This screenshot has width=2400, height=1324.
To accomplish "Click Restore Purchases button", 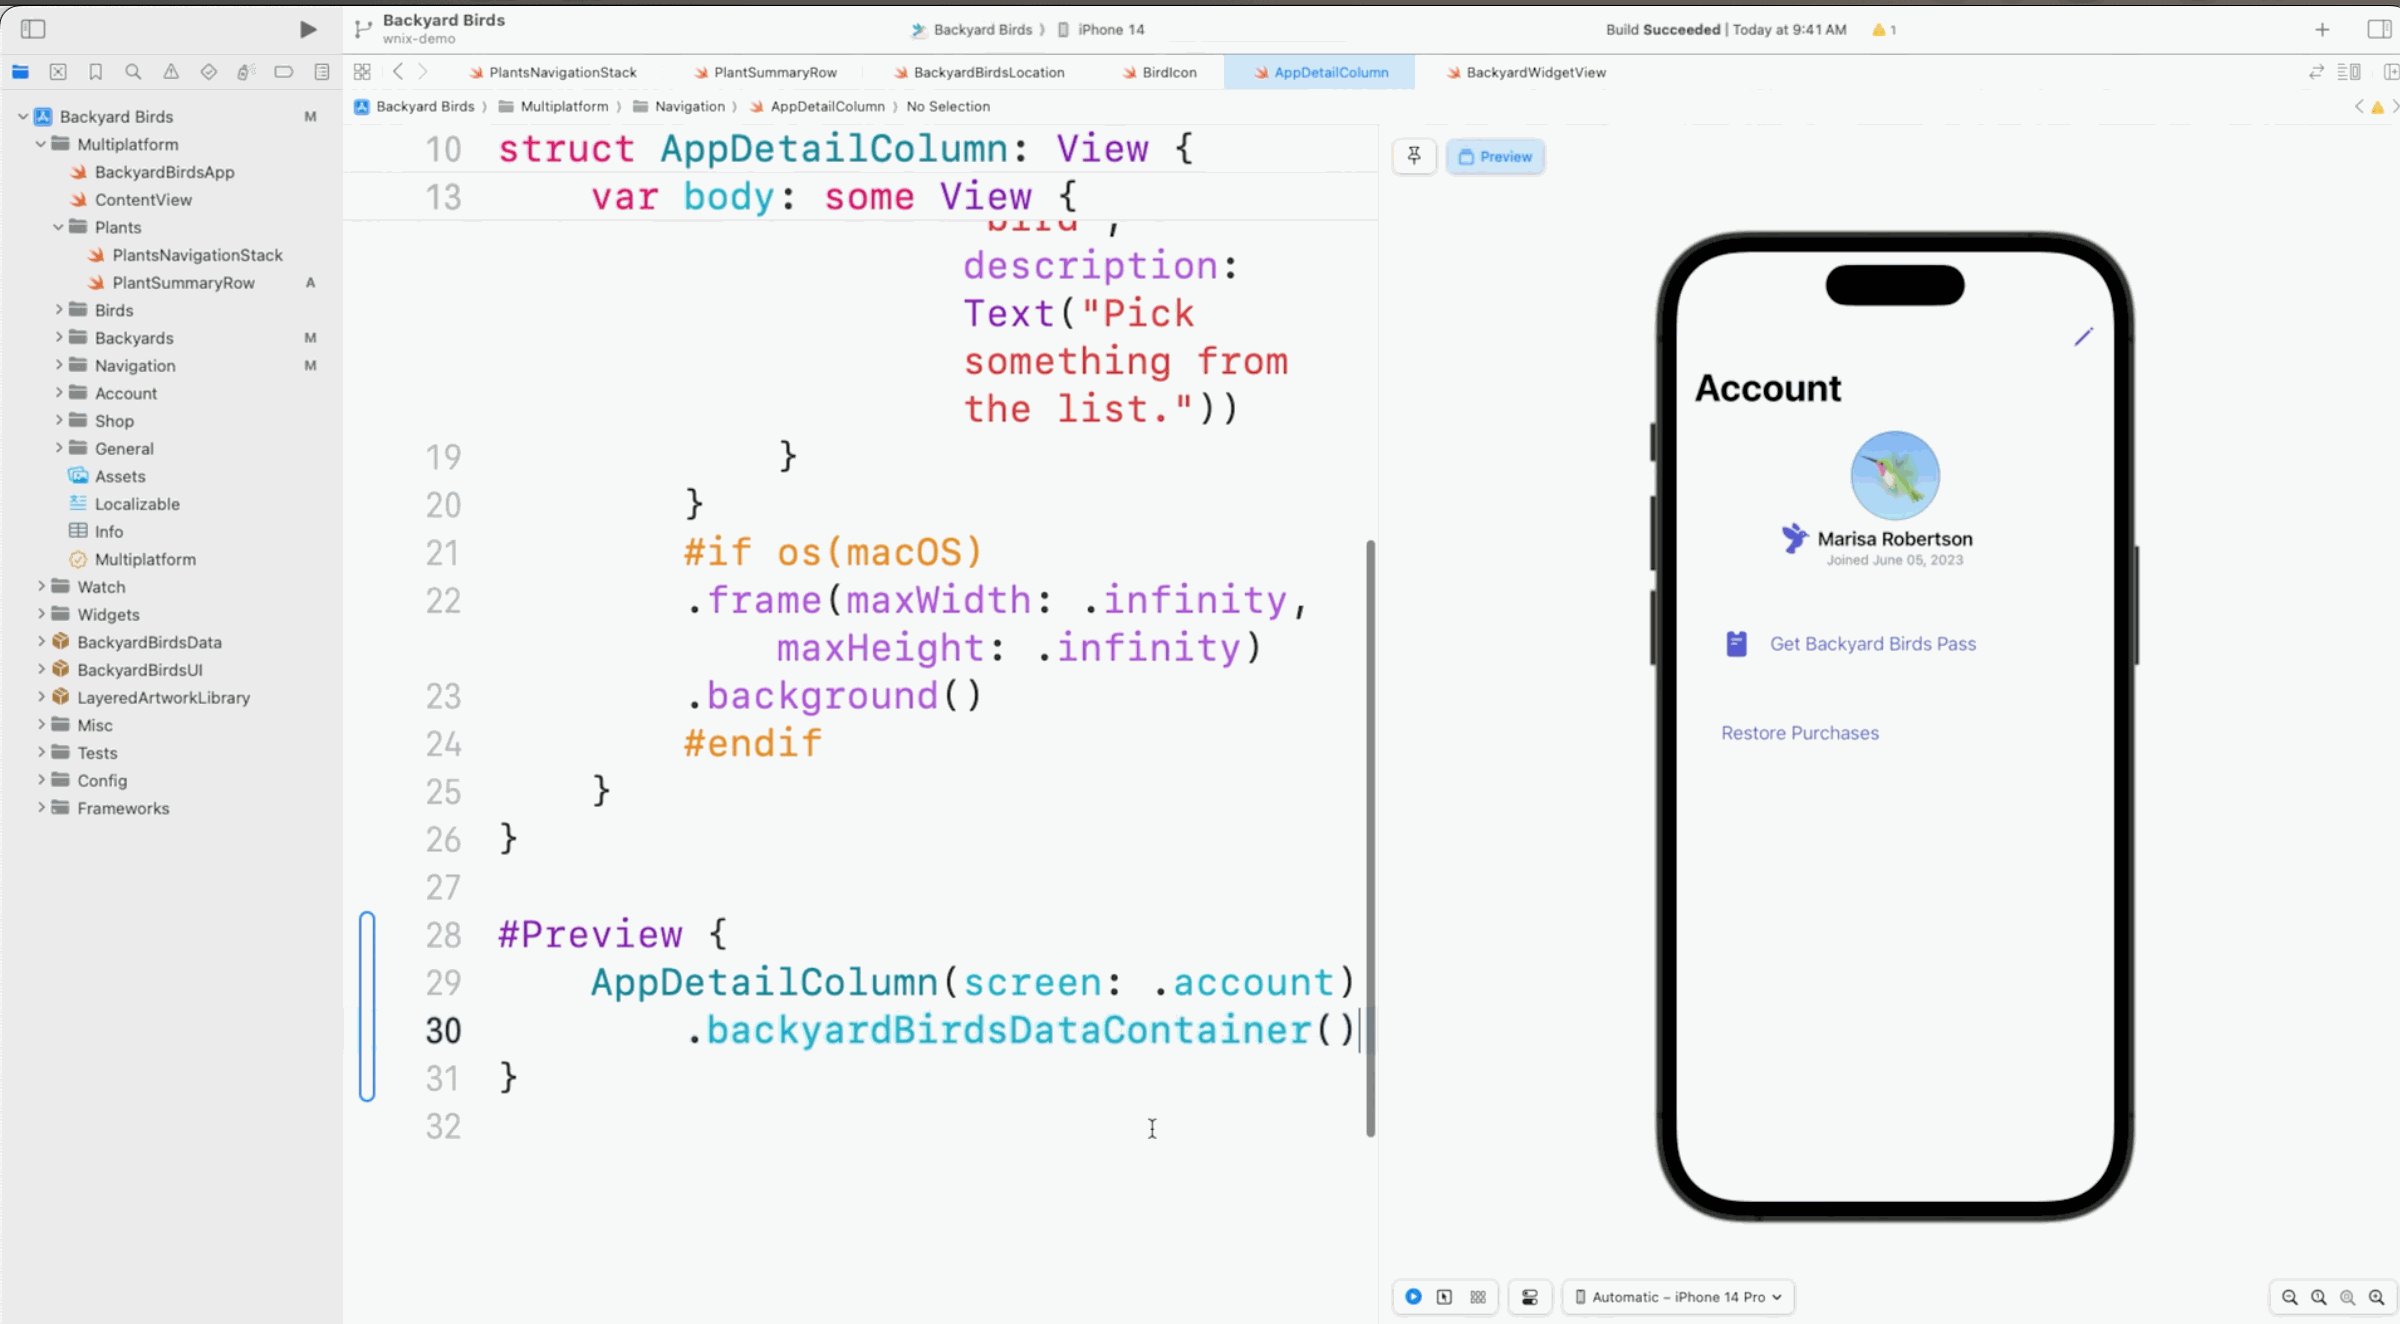I will (1800, 732).
